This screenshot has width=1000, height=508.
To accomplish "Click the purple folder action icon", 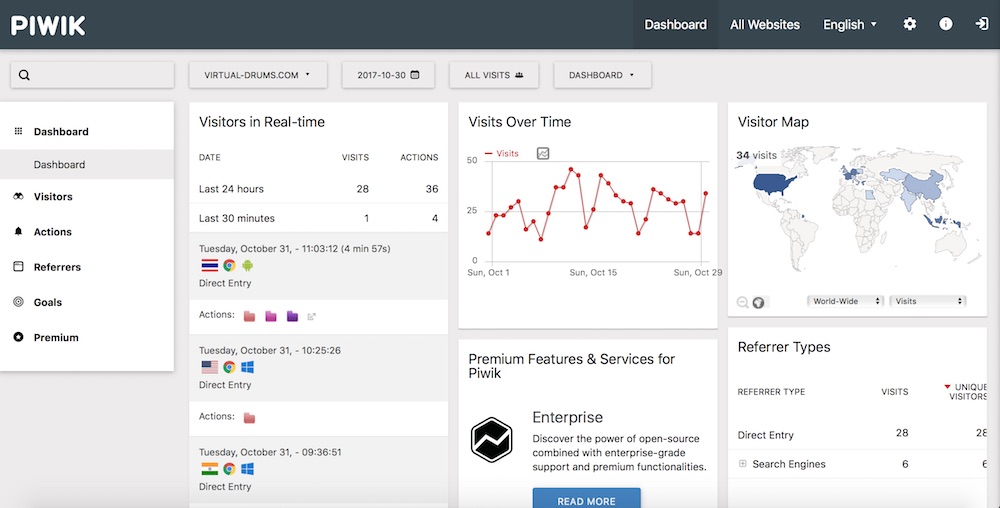I will coord(292,316).
